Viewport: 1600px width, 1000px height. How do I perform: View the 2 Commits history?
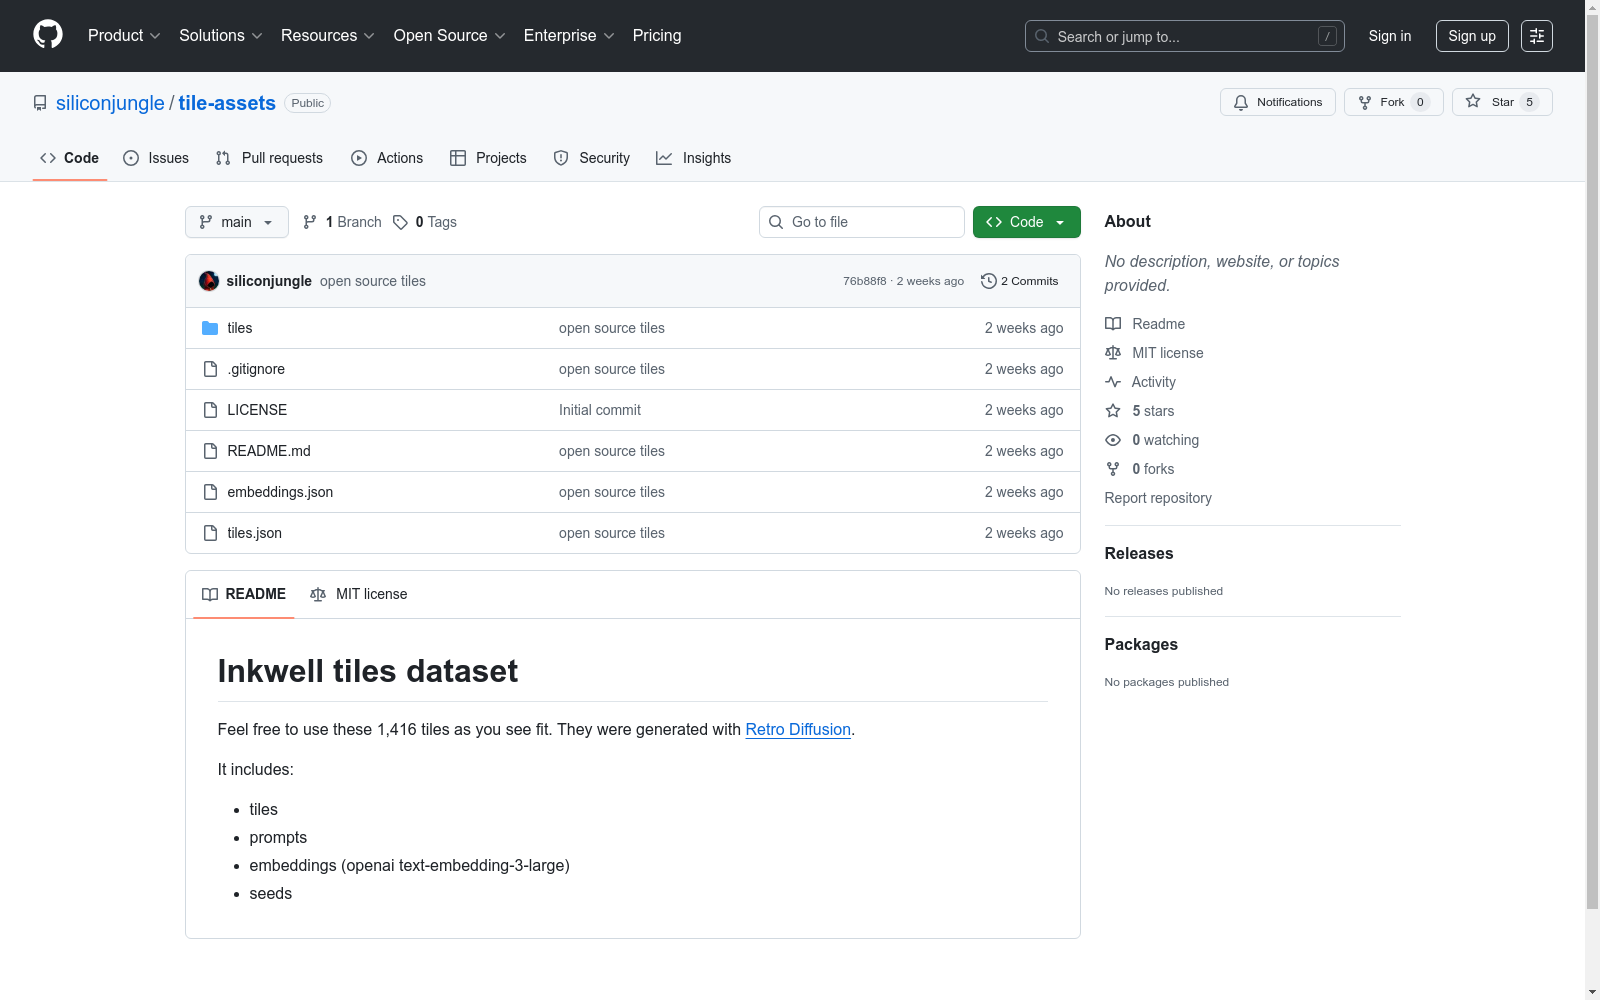[1020, 281]
